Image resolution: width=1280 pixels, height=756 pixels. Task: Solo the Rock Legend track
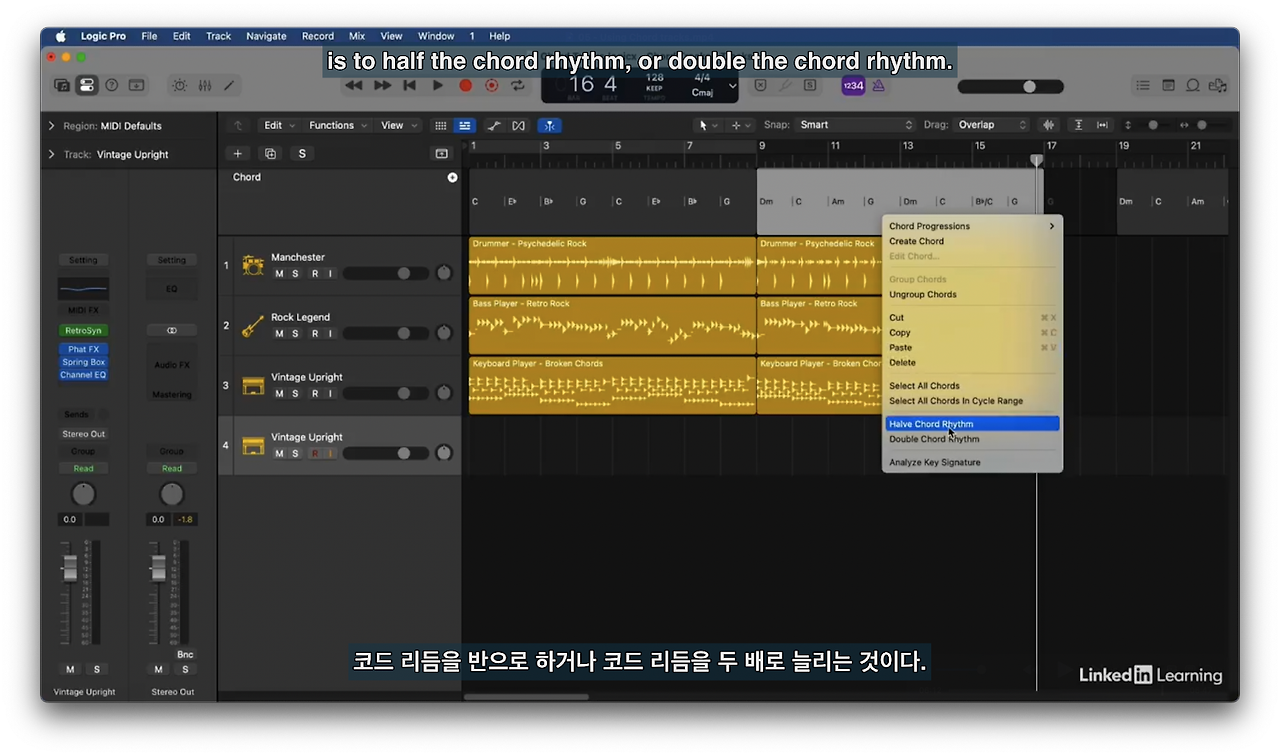click(x=295, y=333)
